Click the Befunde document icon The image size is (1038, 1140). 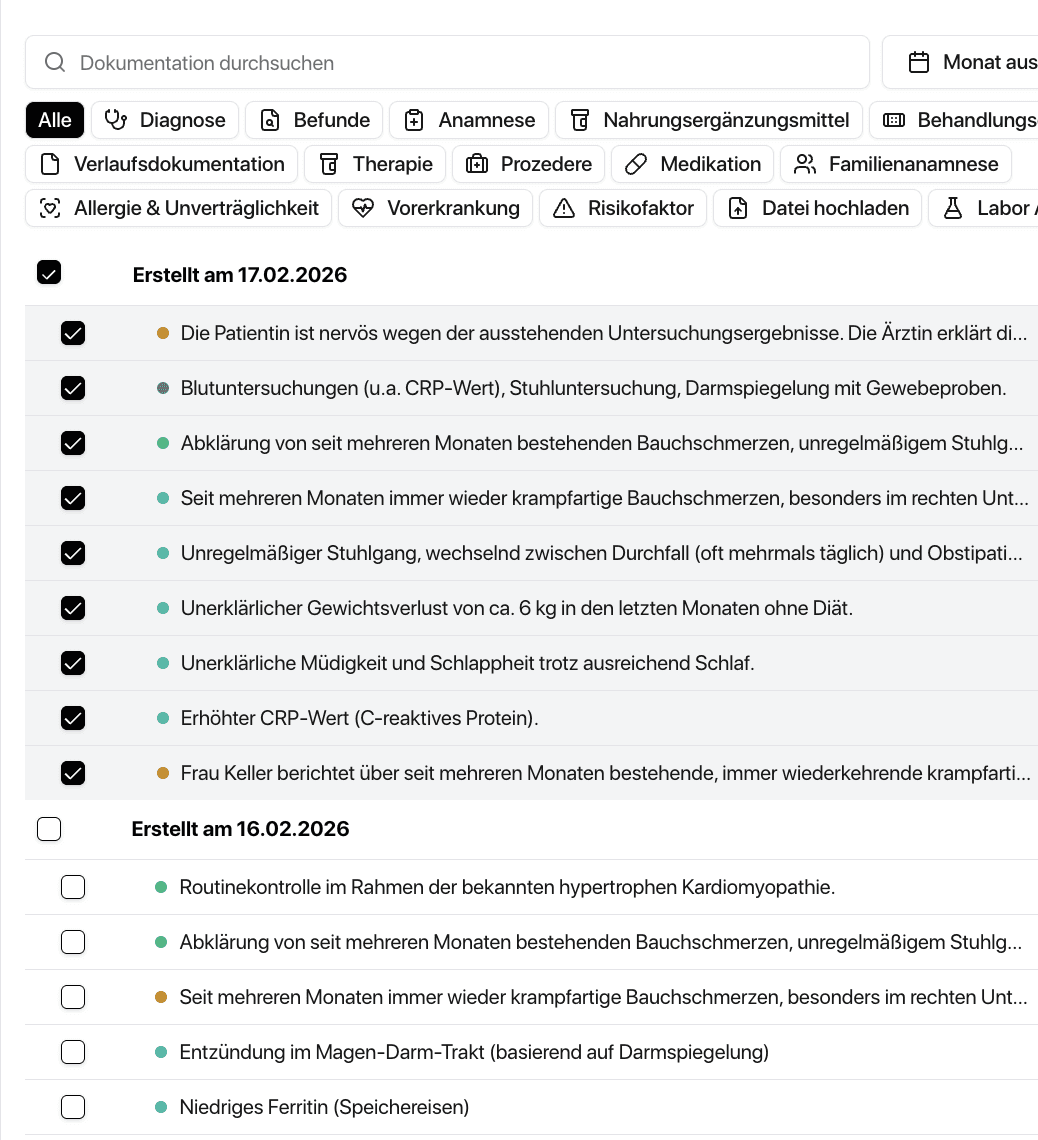(x=270, y=119)
